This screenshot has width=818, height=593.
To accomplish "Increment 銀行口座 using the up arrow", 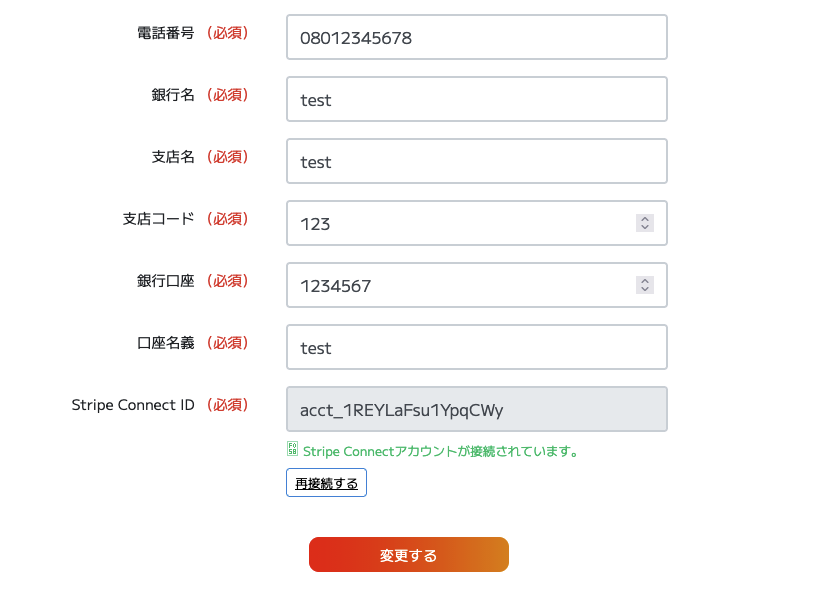I will point(645,281).
